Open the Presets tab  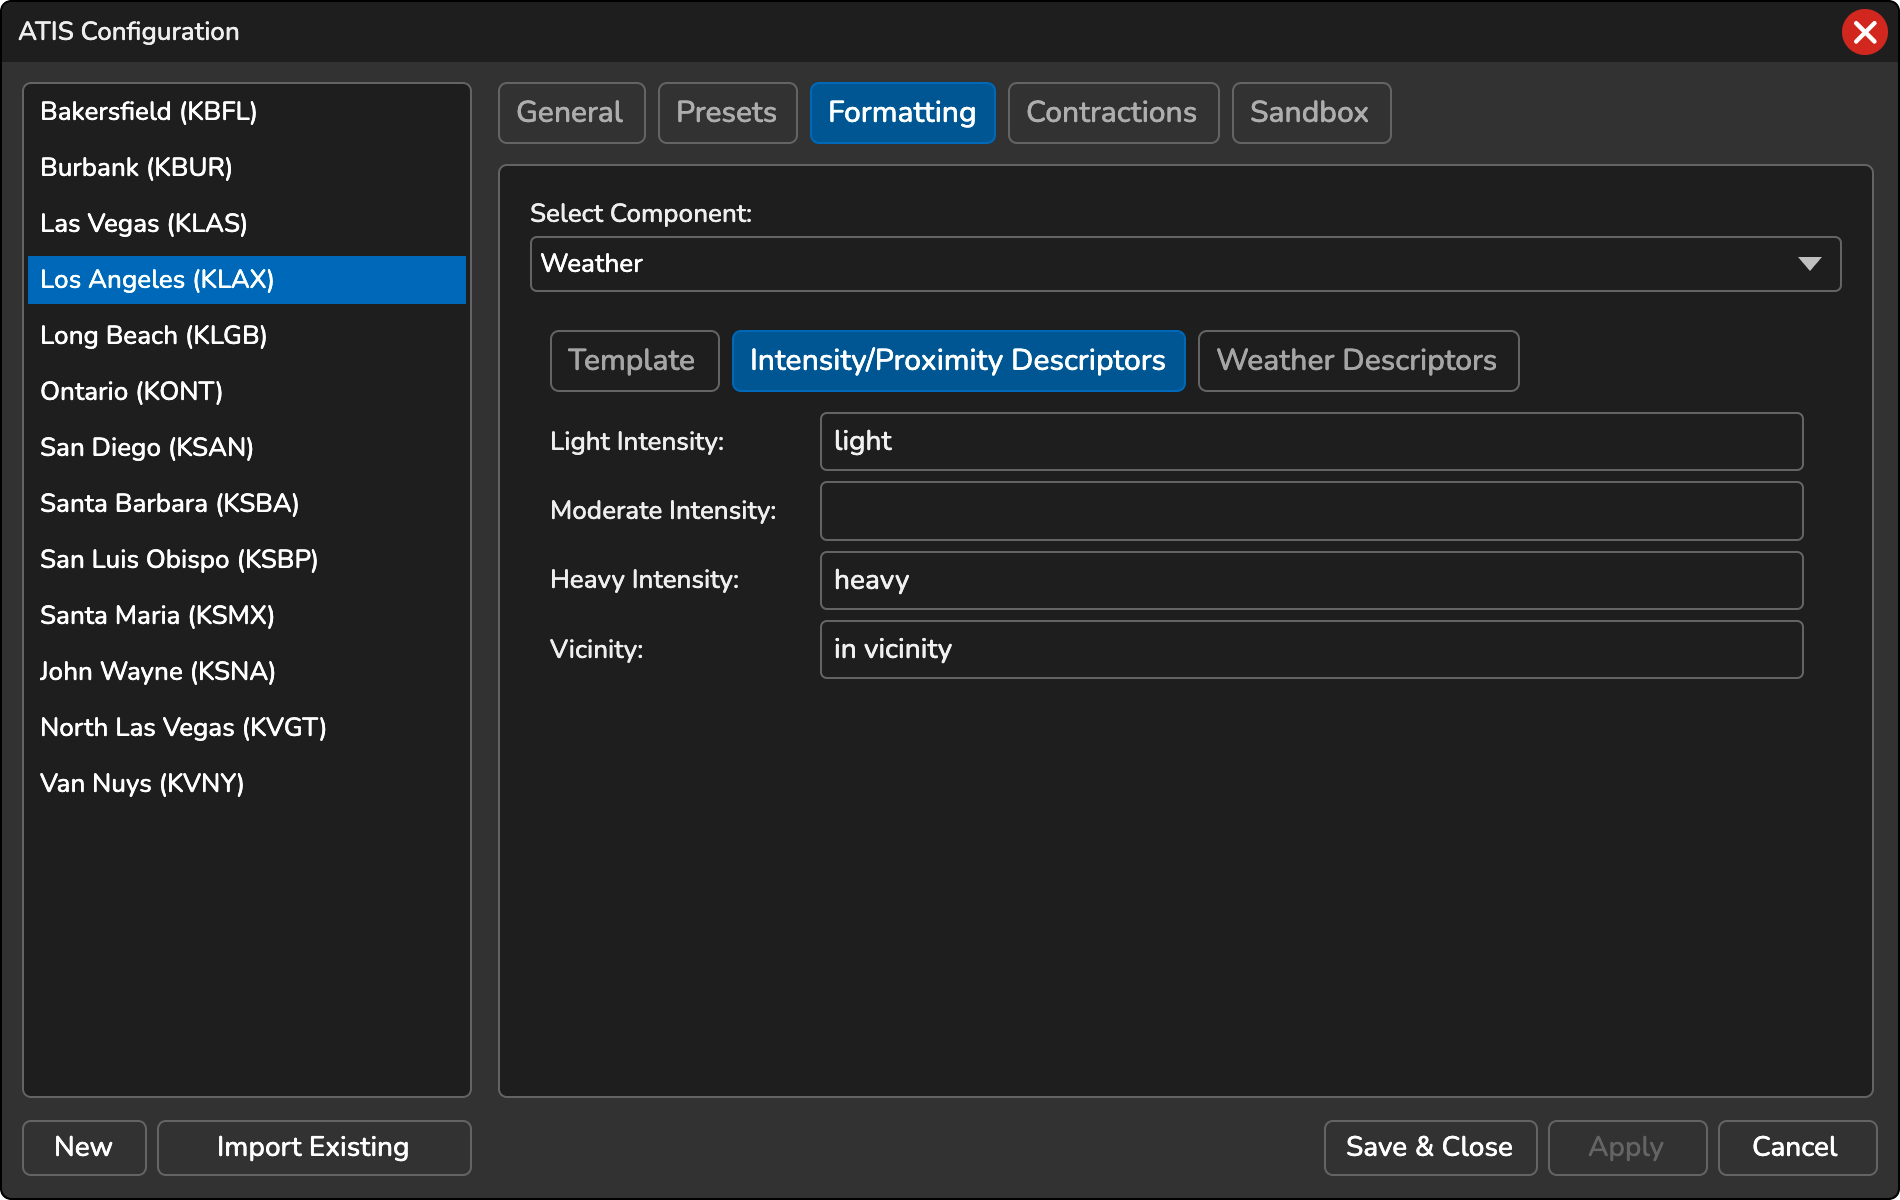pyautogui.click(x=727, y=113)
